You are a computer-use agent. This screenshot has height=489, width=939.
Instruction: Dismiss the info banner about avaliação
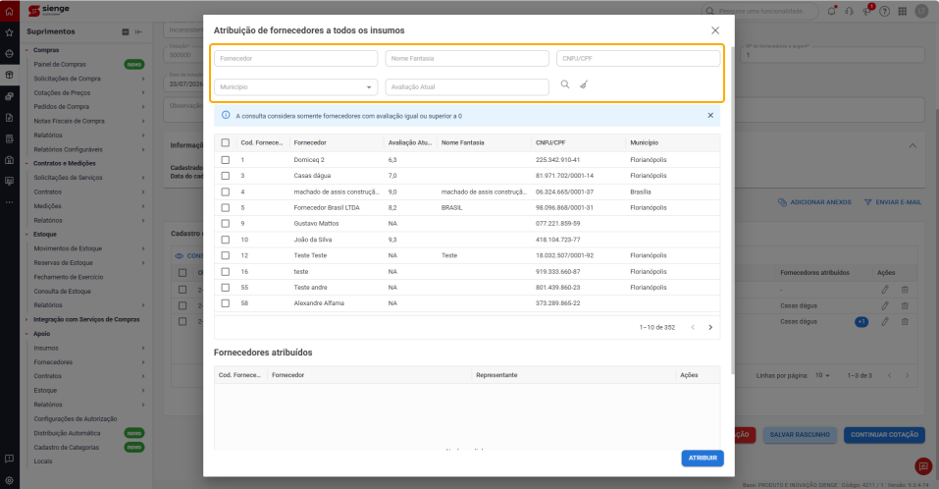tap(710, 116)
